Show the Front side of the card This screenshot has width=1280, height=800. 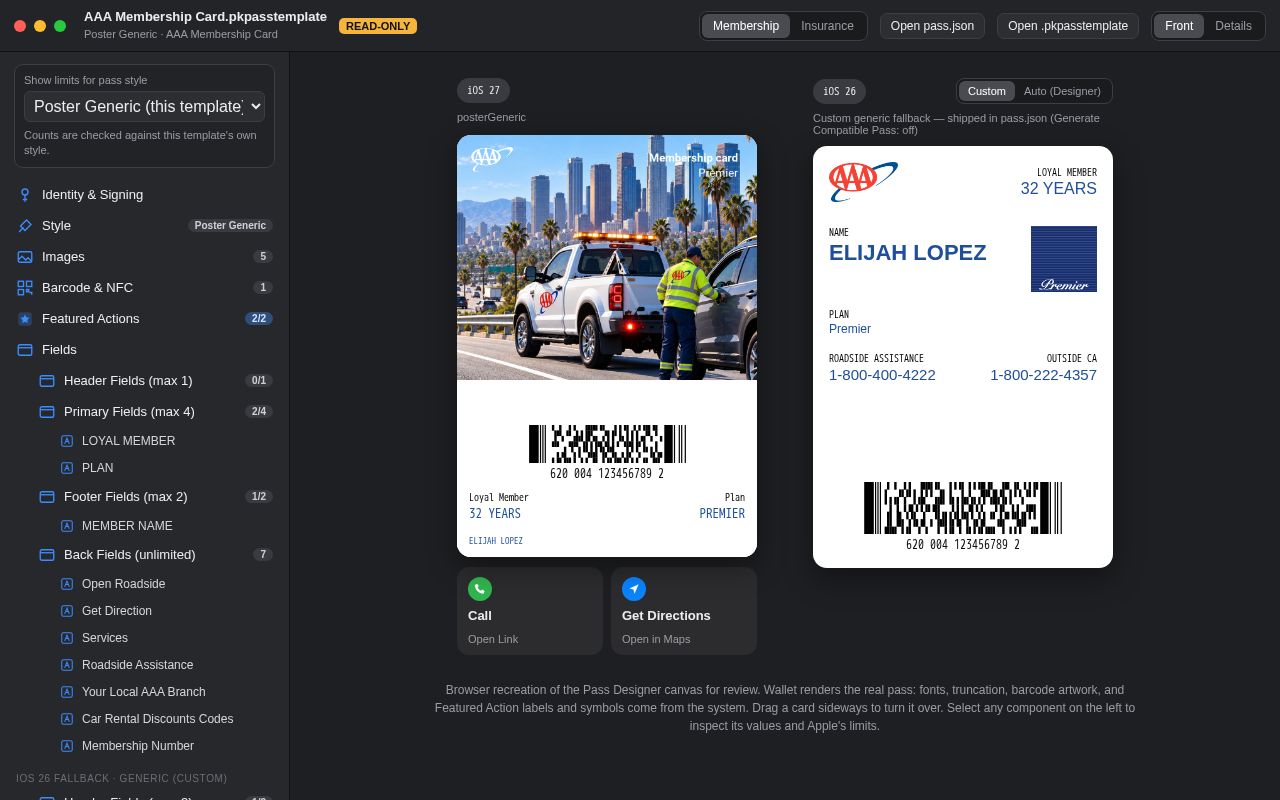click(1179, 26)
